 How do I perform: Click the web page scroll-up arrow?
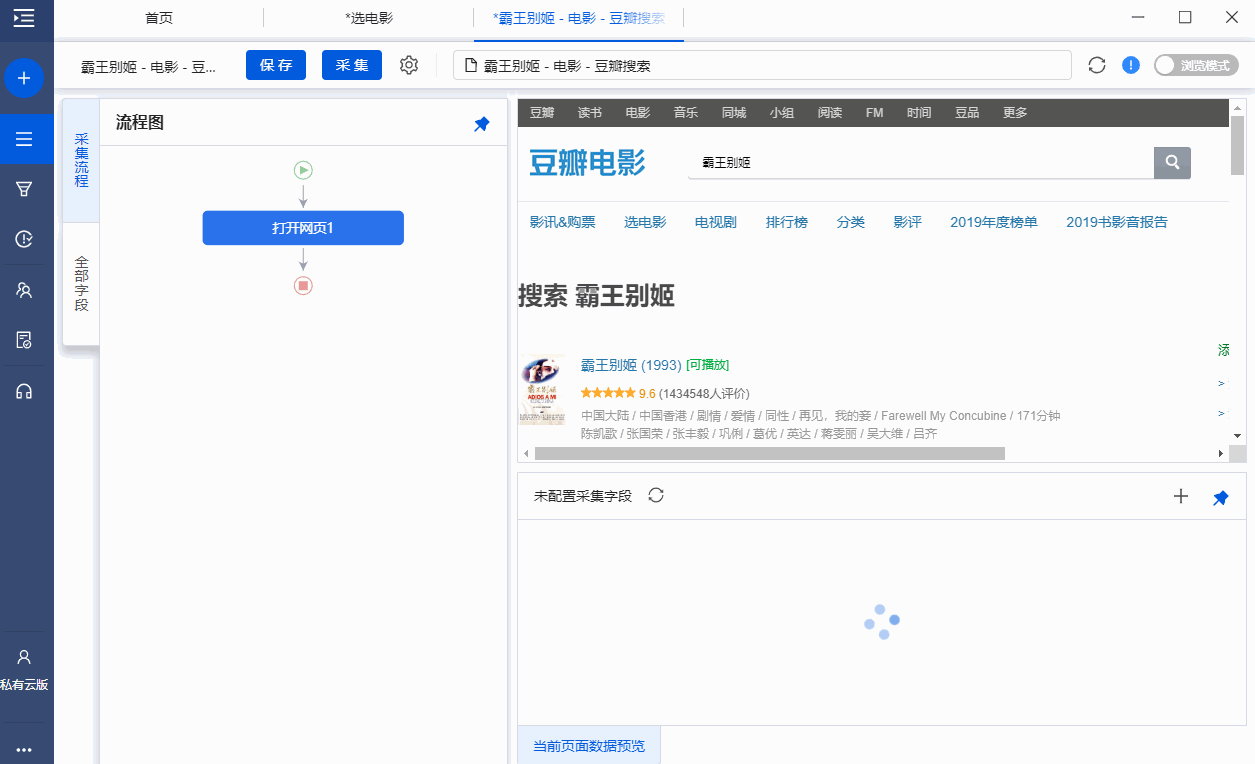pyautogui.click(x=1238, y=107)
